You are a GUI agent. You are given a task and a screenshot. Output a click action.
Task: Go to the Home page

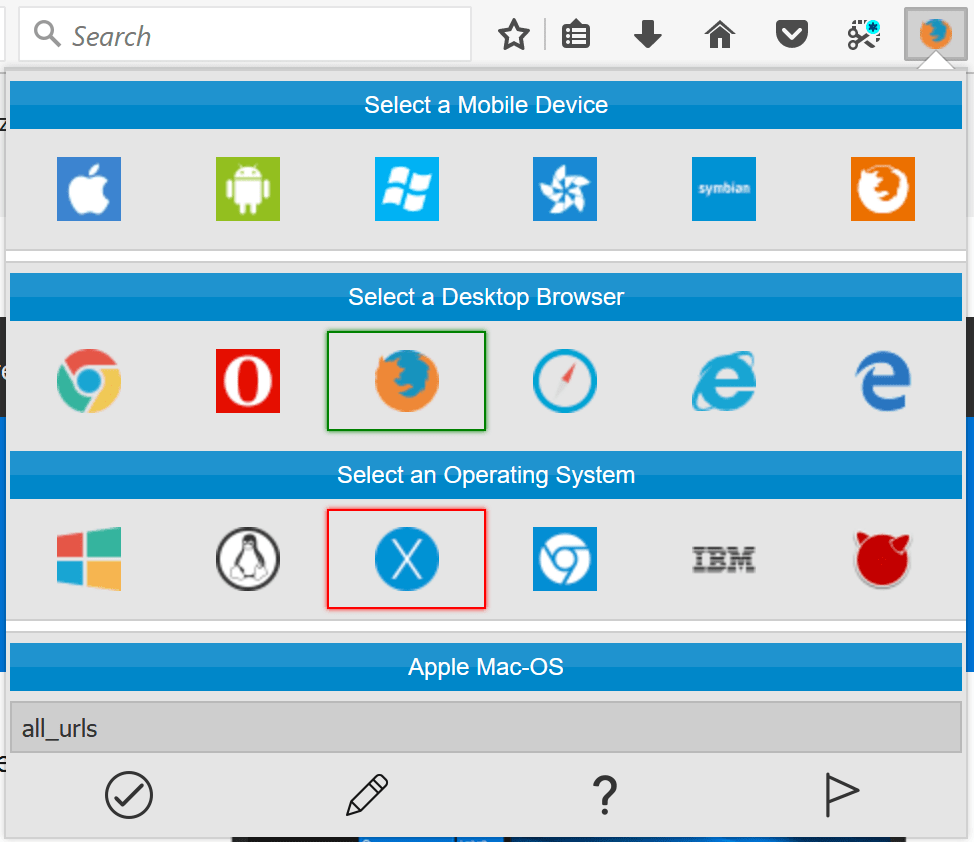point(719,35)
